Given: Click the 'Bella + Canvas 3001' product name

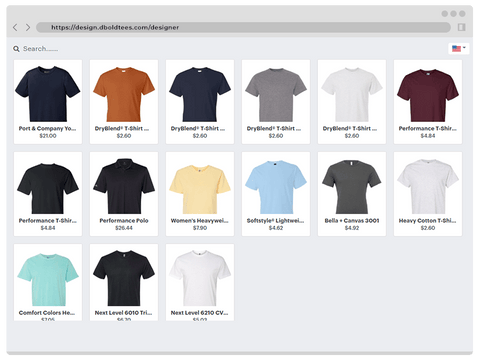Looking at the screenshot, I should click(x=352, y=221).
